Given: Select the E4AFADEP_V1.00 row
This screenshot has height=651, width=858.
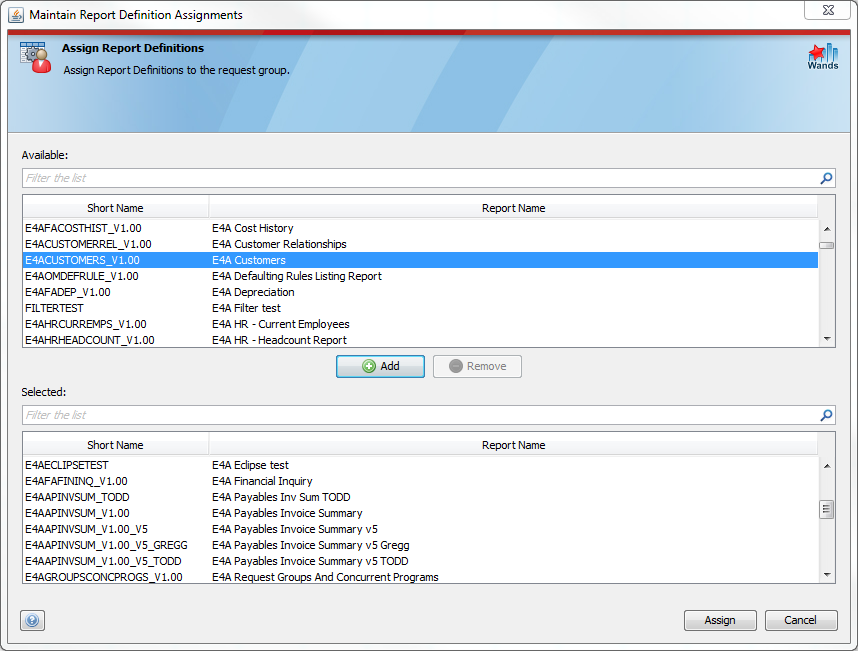Looking at the screenshot, I should (420, 292).
